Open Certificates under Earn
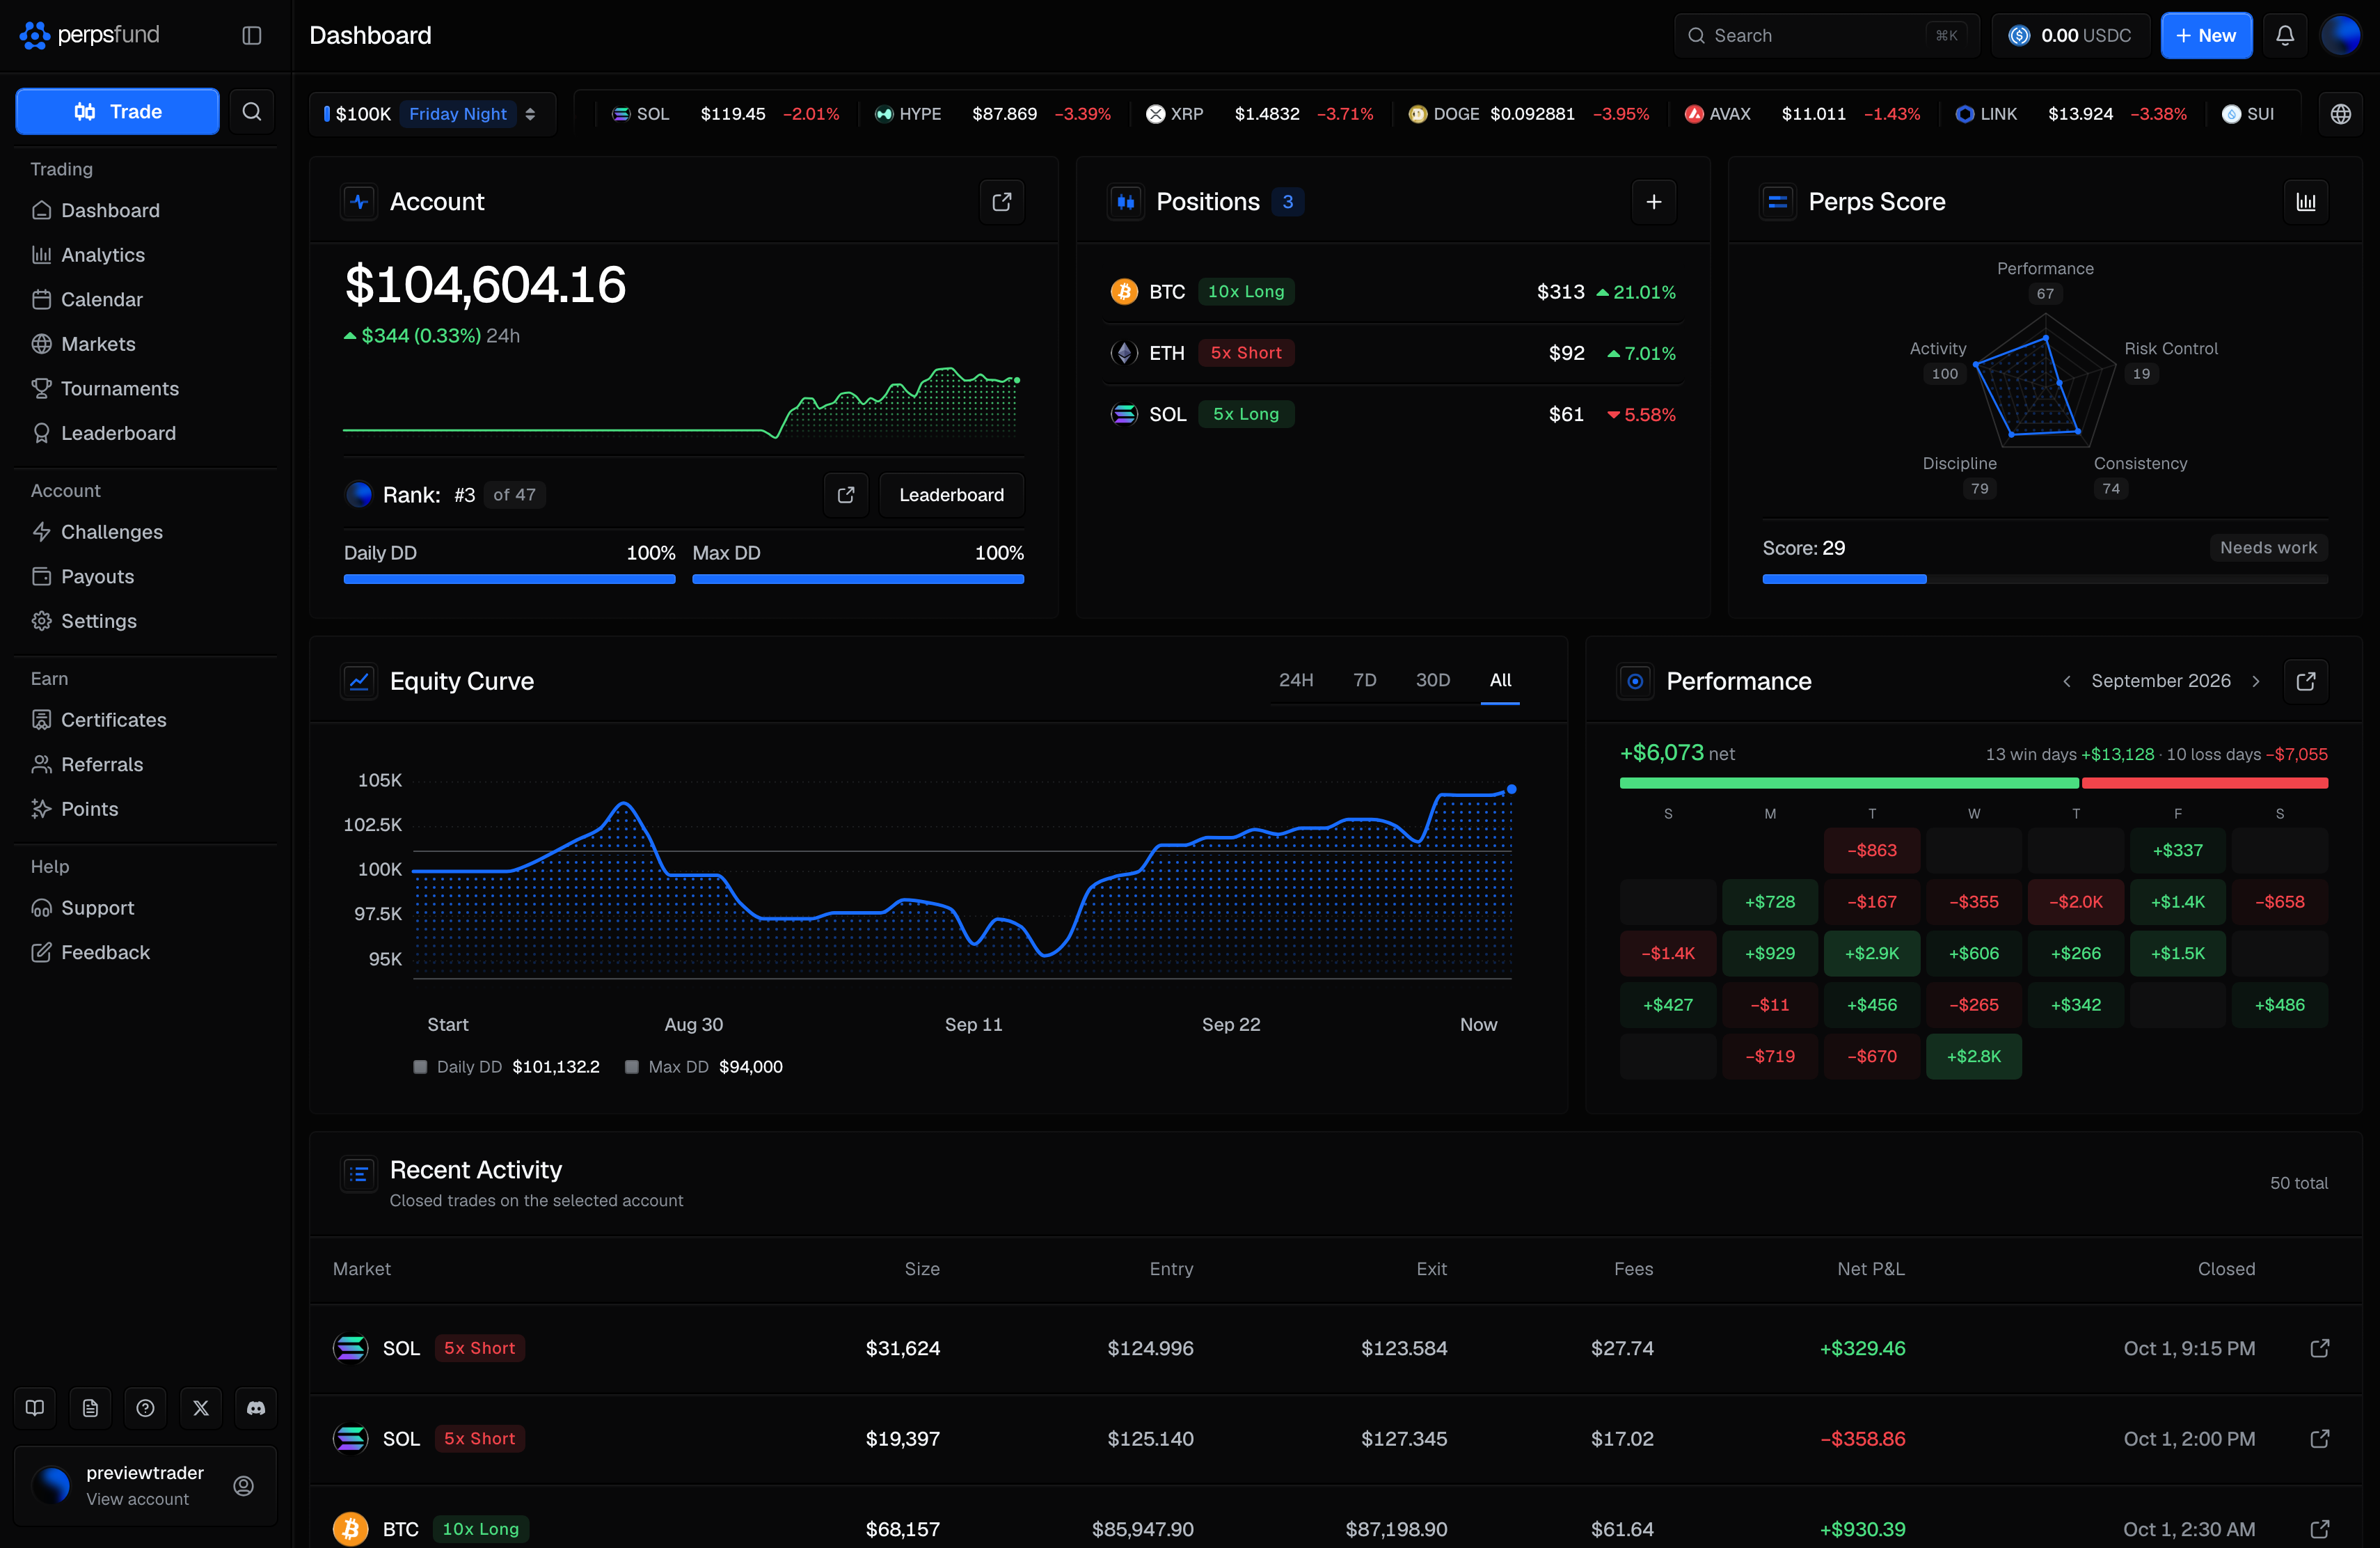This screenshot has height=1548, width=2380. click(x=145, y=720)
